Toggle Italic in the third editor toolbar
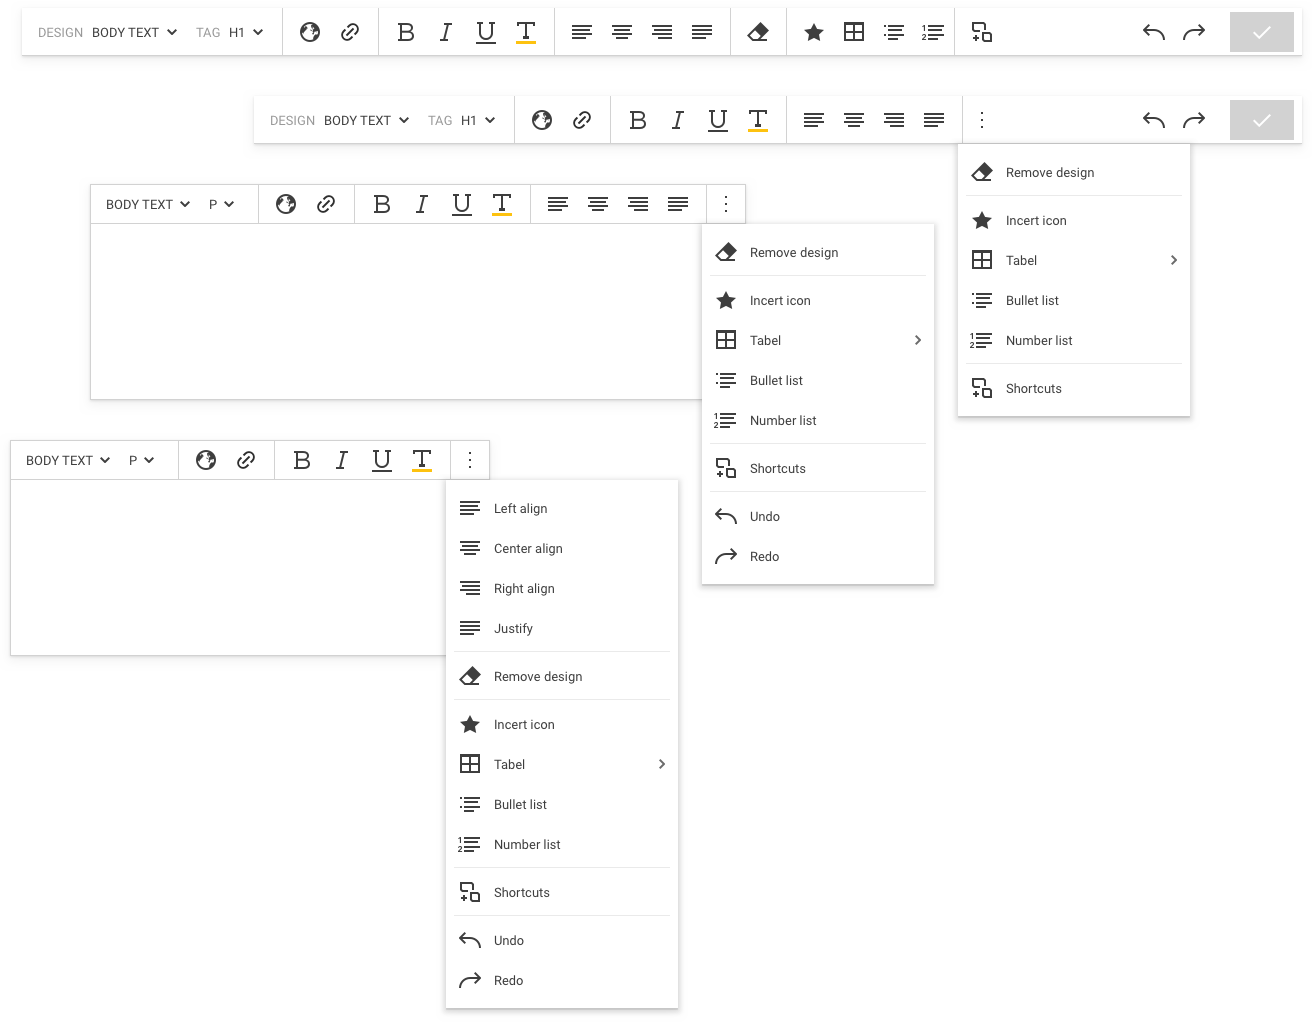This screenshot has height=1032, width=1312. click(422, 204)
